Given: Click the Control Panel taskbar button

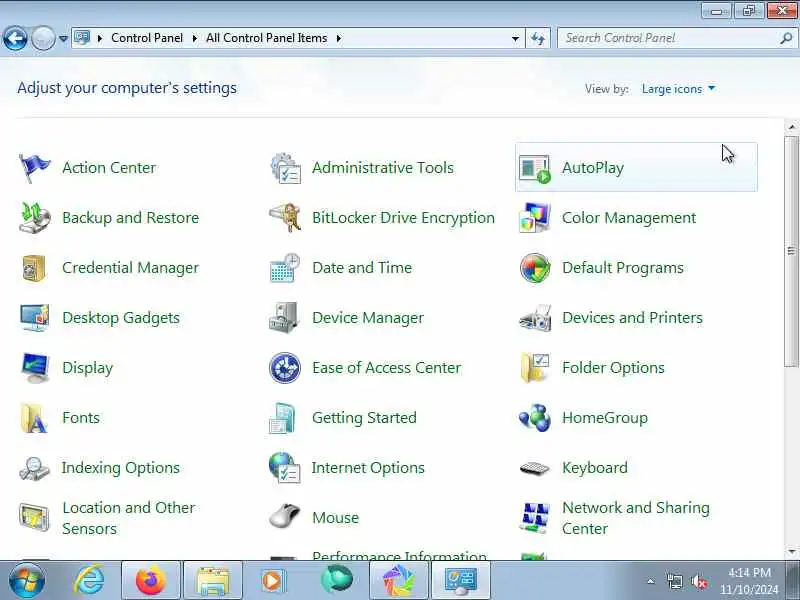Looking at the screenshot, I should [461, 581].
